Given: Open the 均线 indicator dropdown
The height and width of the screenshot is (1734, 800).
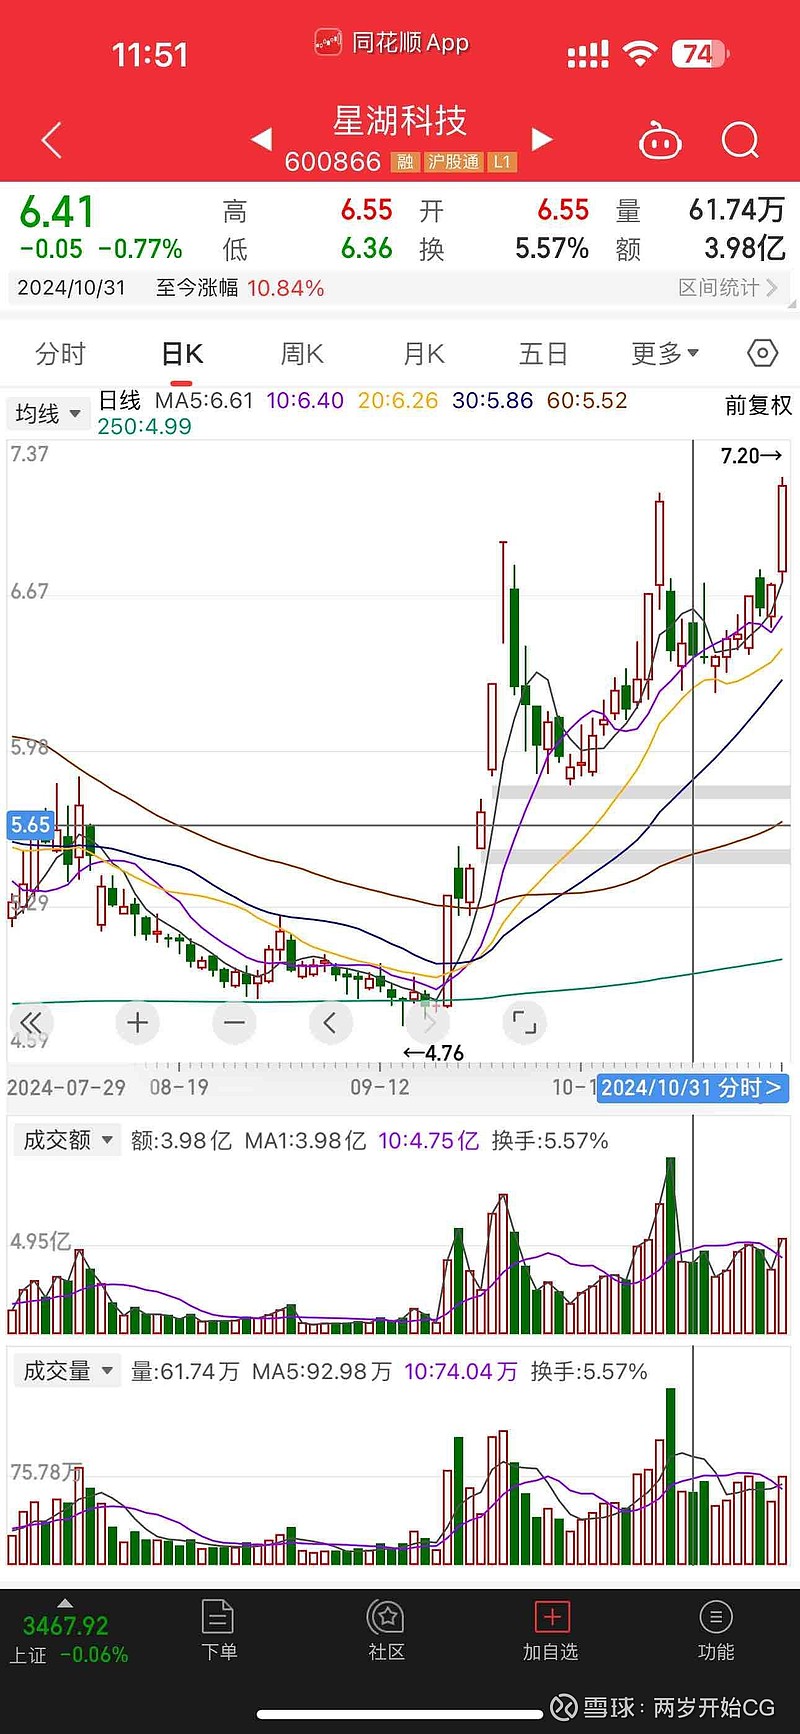Looking at the screenshot, I should tap(48, 413).
